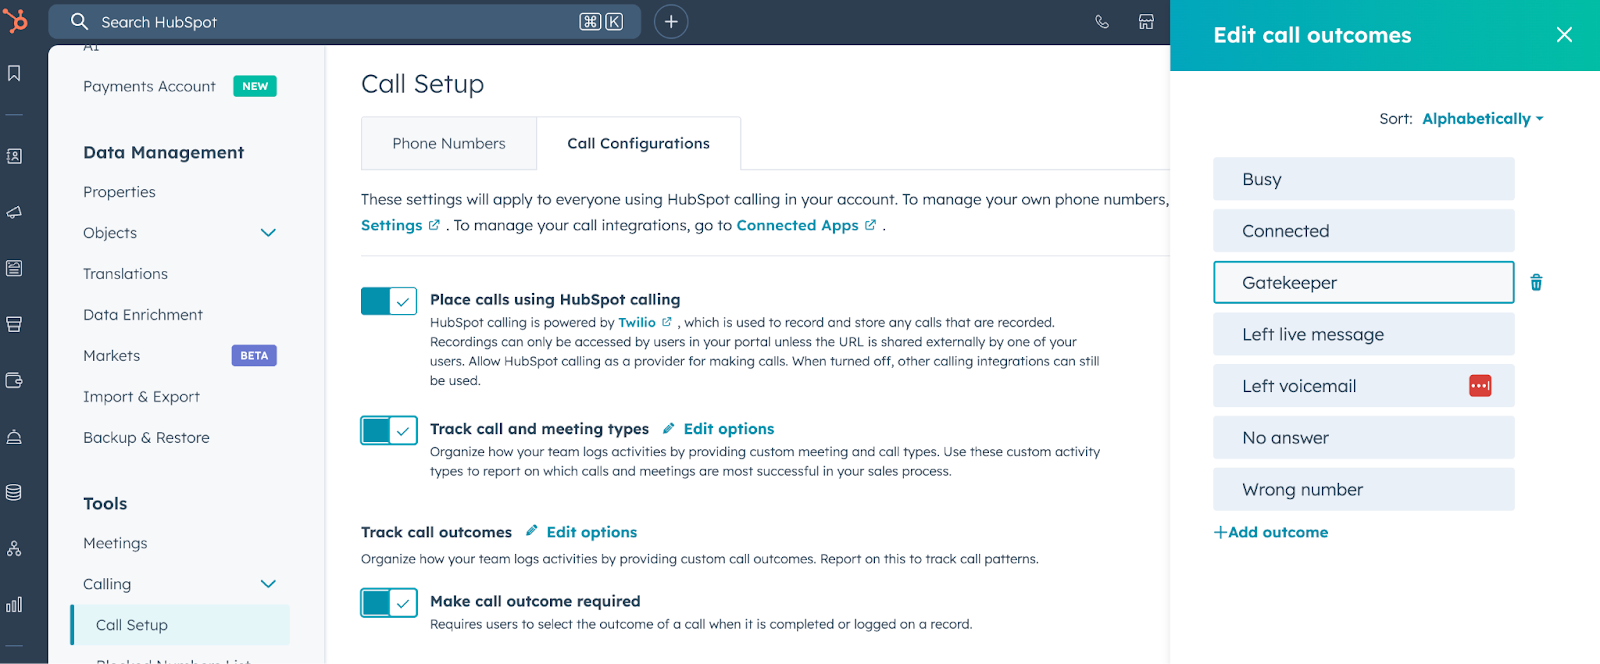Switch to the Phone Numbers tab
The width and height of the screenshot is (1600, 664).
(449, 144)
